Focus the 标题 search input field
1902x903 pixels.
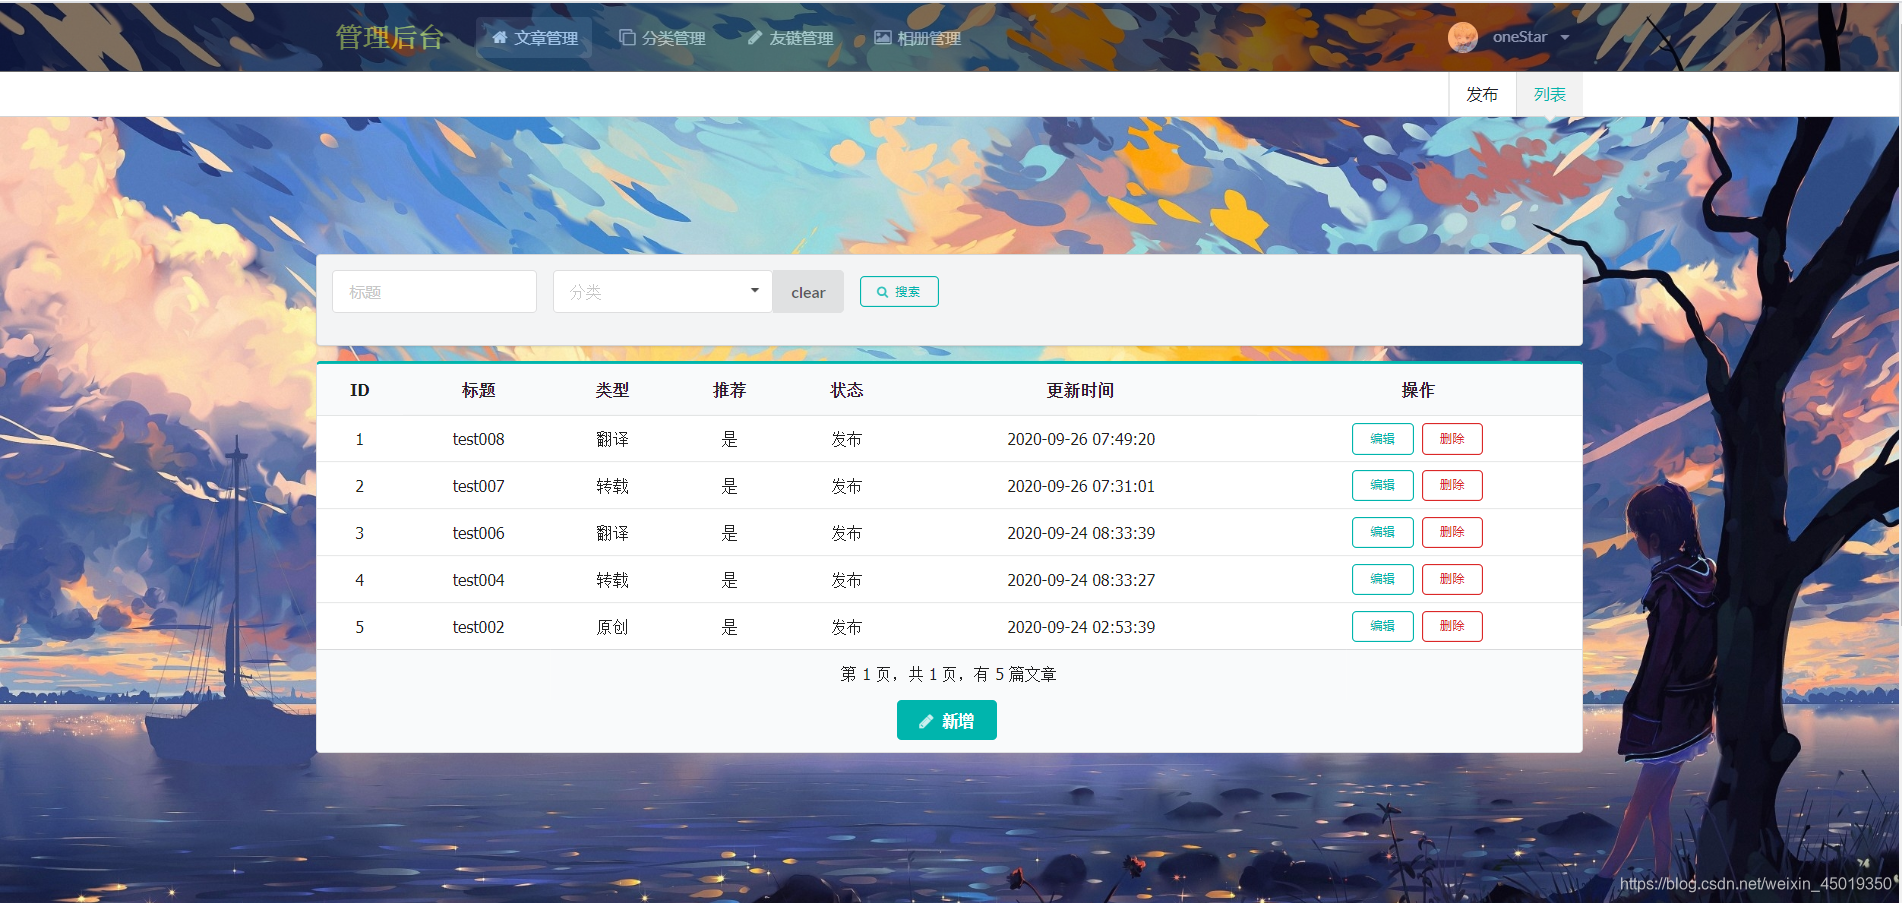pyautogui.click(x=434, y=292)
